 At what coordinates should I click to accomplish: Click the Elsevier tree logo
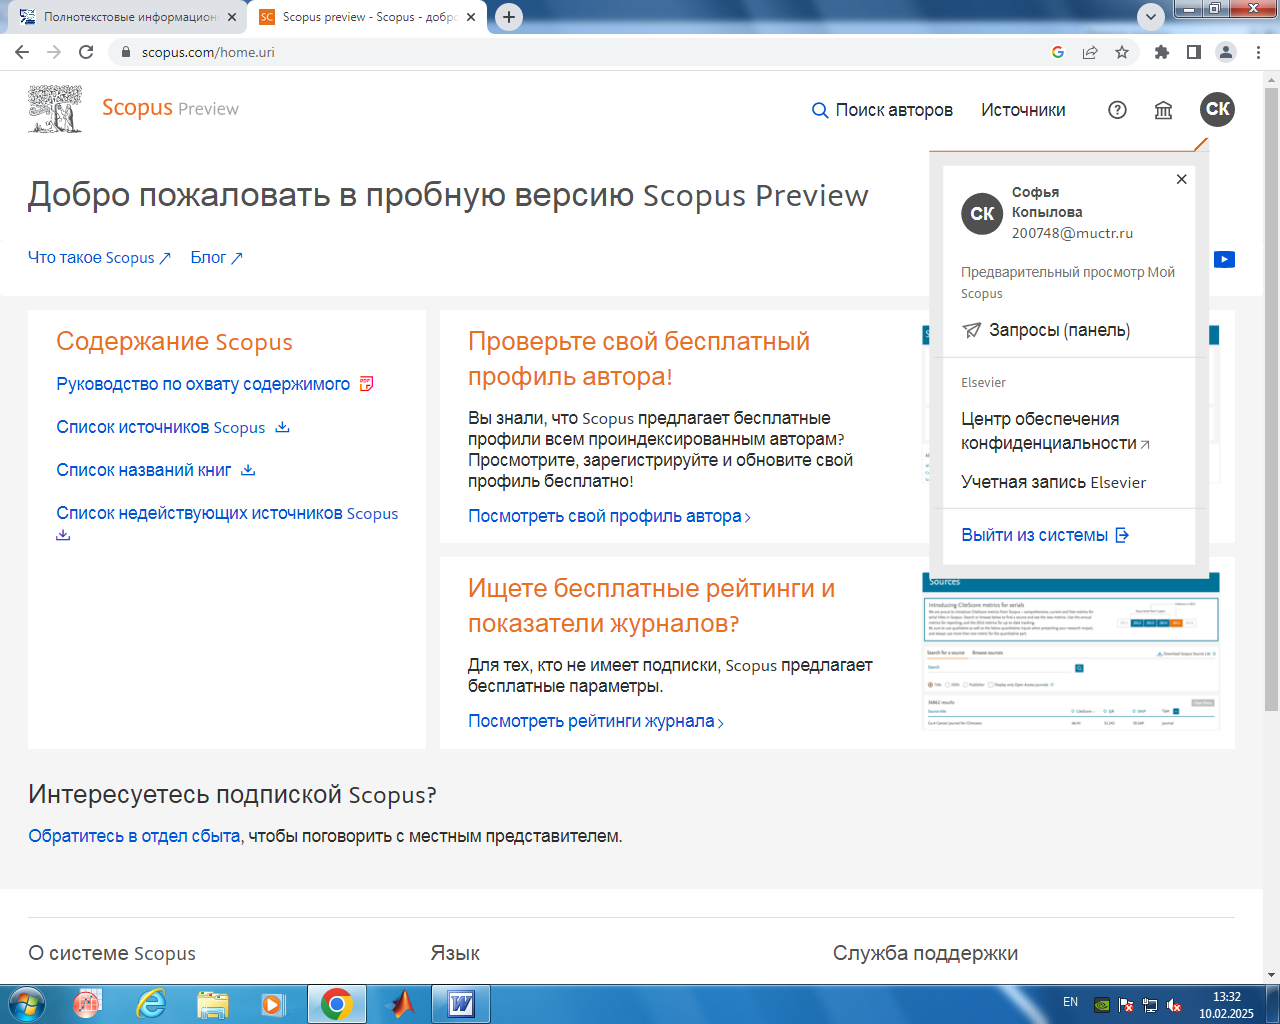coord(55,109)
